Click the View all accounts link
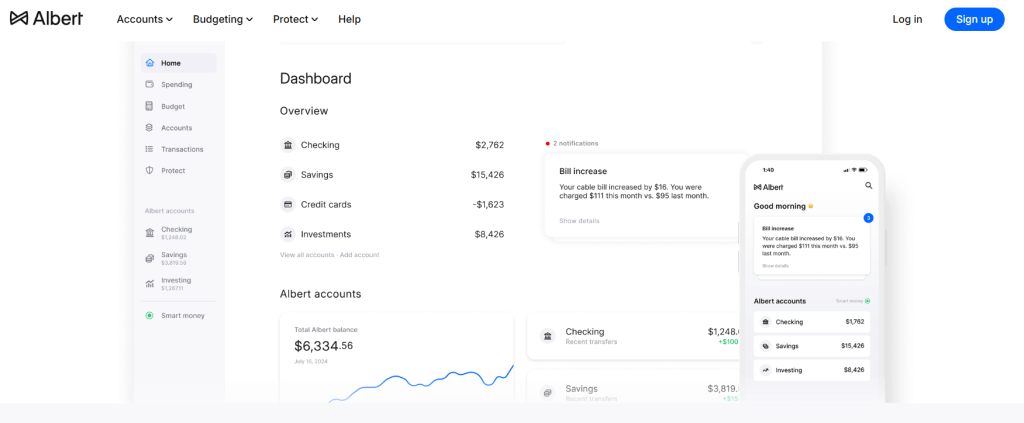The image size is (1024, 423). tap(307, 255)
